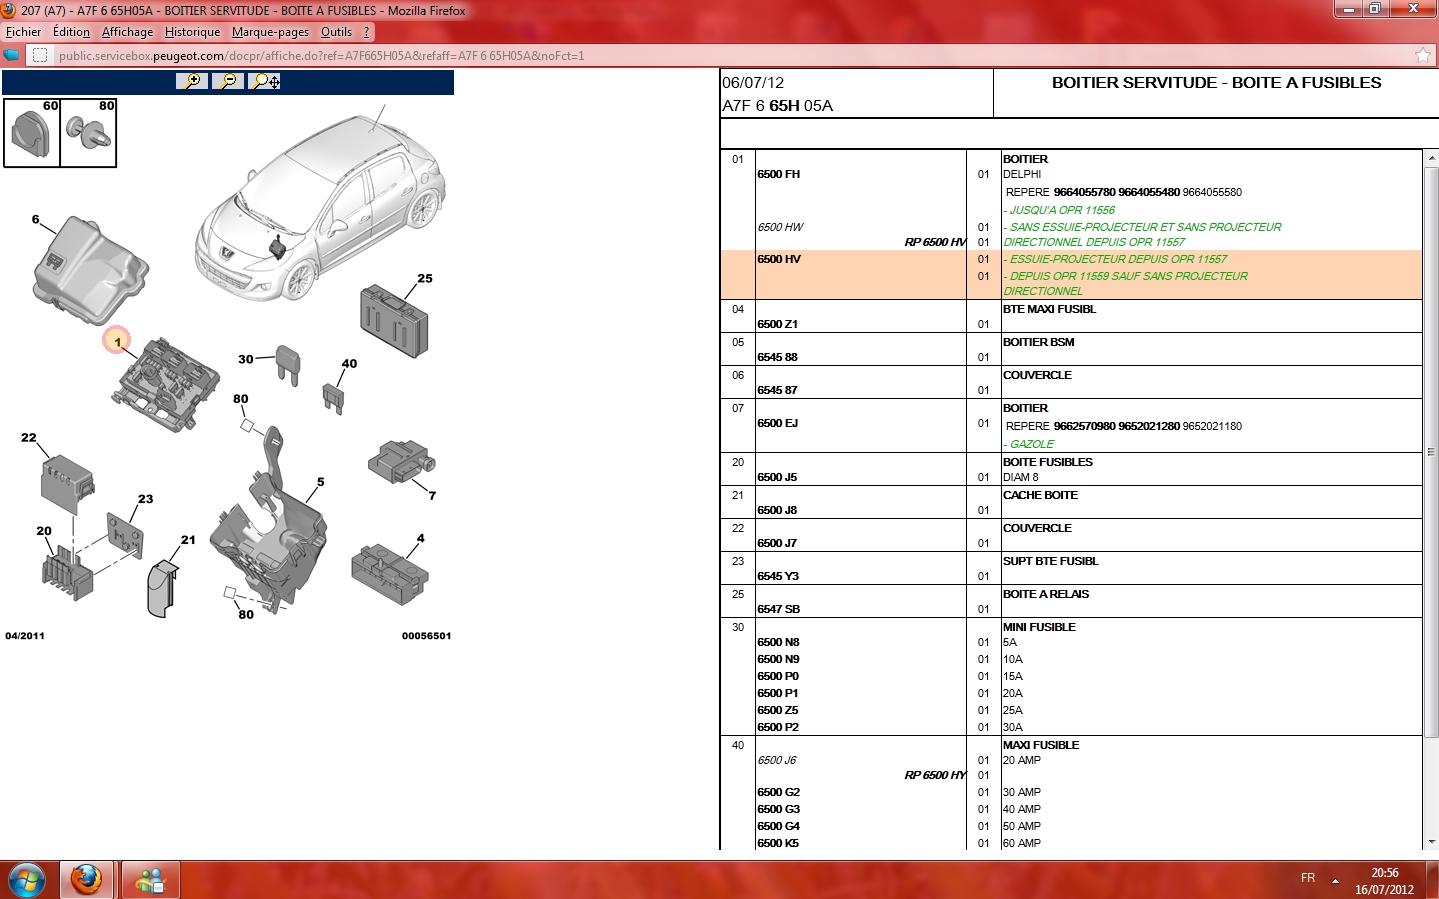Click part reference 6500 J7
The height and width of the screenshot is (899, 1439).
[x=777, y=543]
